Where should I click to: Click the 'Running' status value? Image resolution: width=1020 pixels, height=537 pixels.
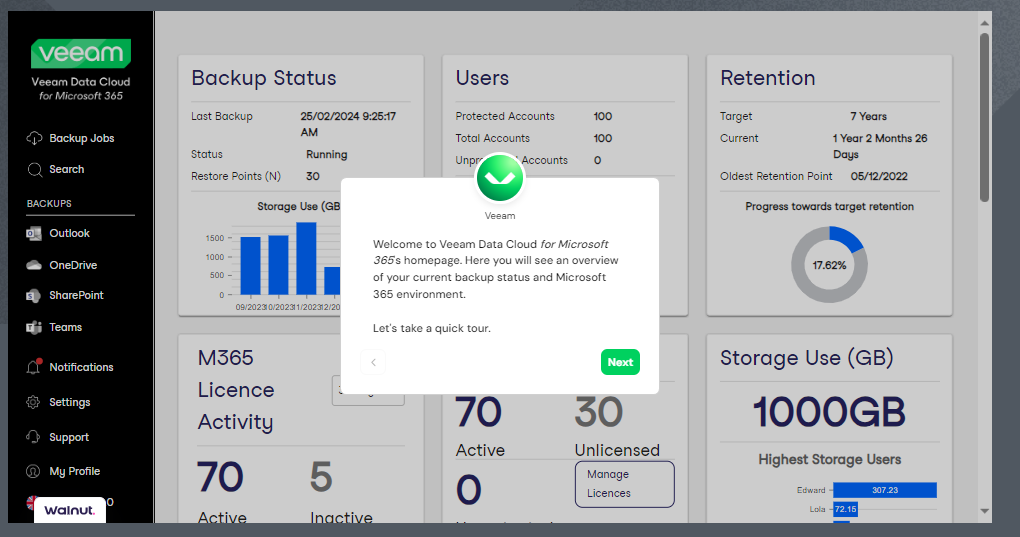[327, 155]
